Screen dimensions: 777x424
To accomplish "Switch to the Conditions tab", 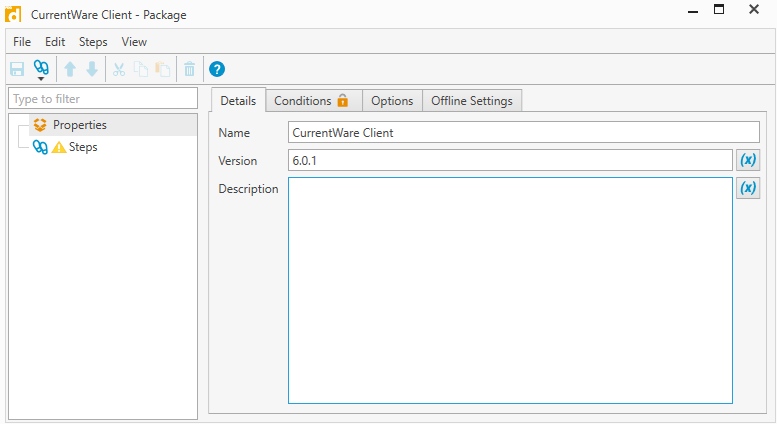I will click(x=312, y=101).
